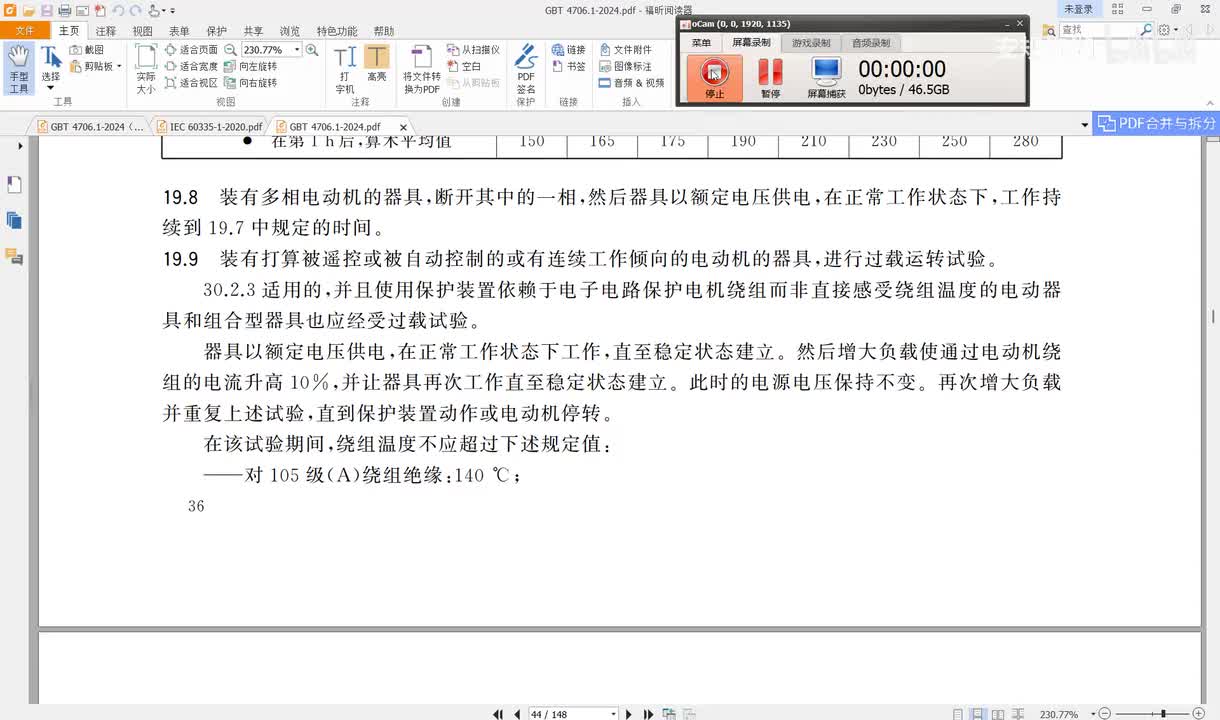
Task: Click the open folder icon in title bar
Action: pos(30,10)
